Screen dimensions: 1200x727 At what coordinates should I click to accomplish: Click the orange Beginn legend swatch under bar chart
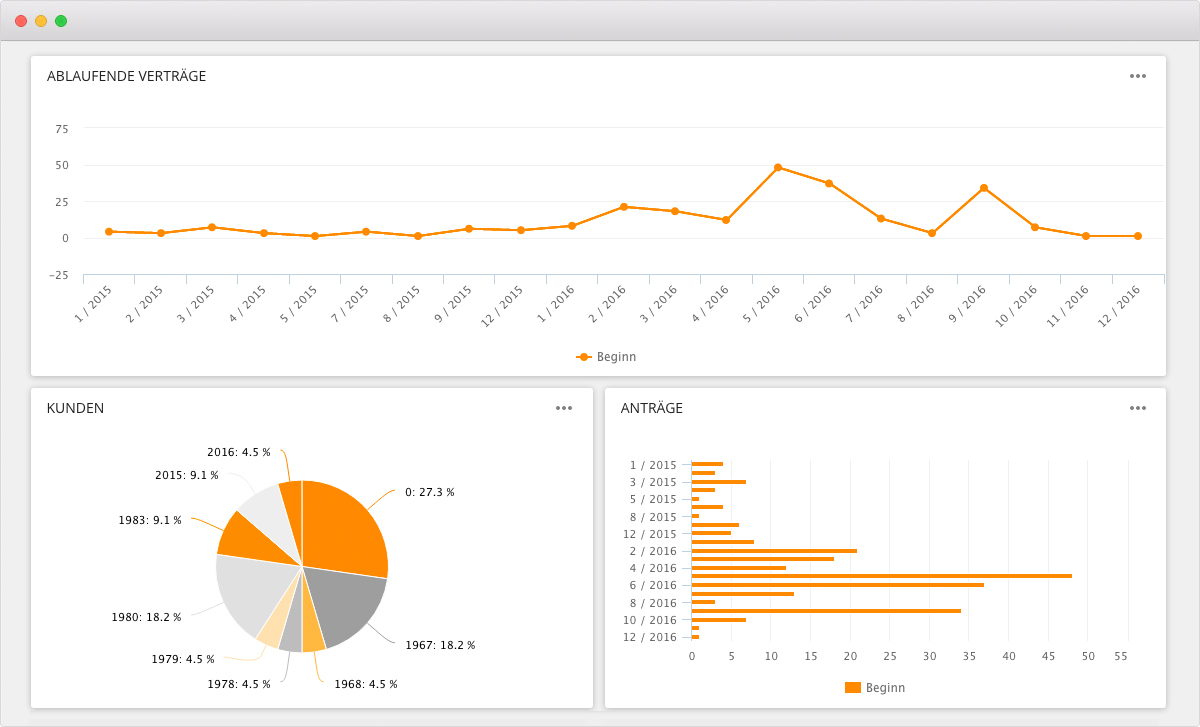coord(853,688)
